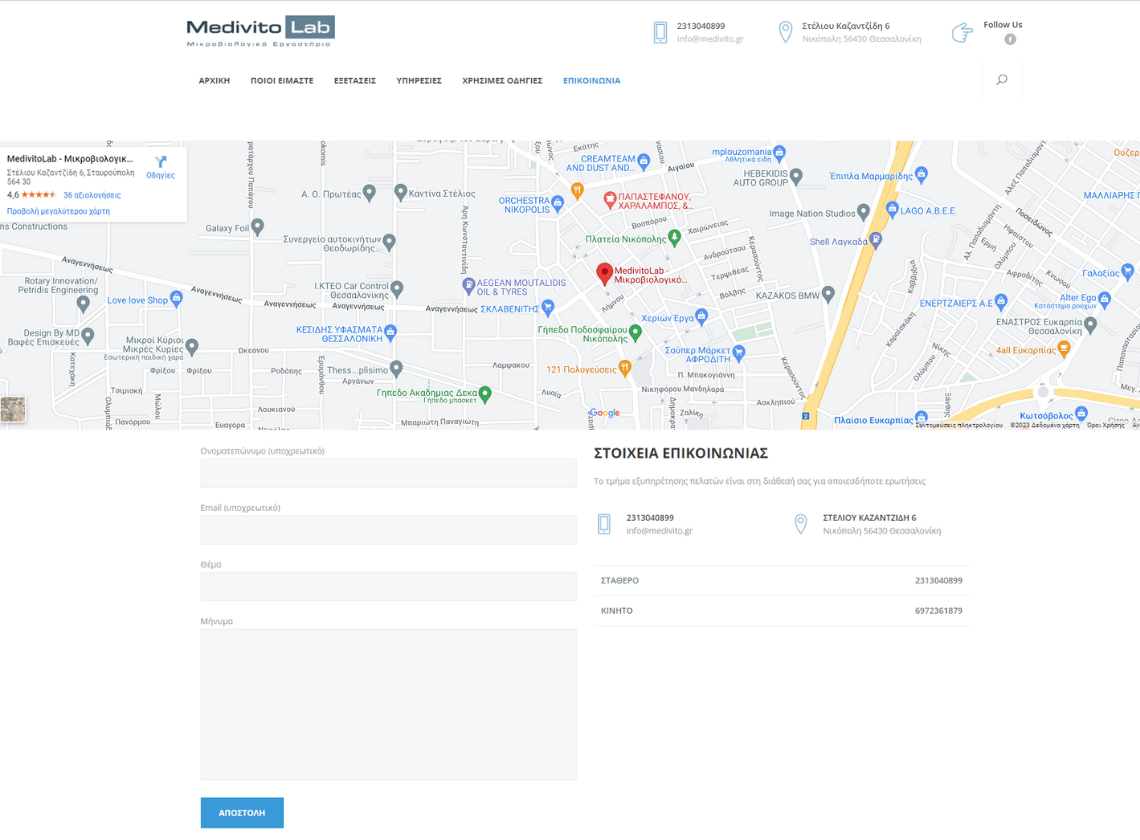
Task: Click the Καντίνα Στέλιος map pin
Action: [x=400, y=192]
